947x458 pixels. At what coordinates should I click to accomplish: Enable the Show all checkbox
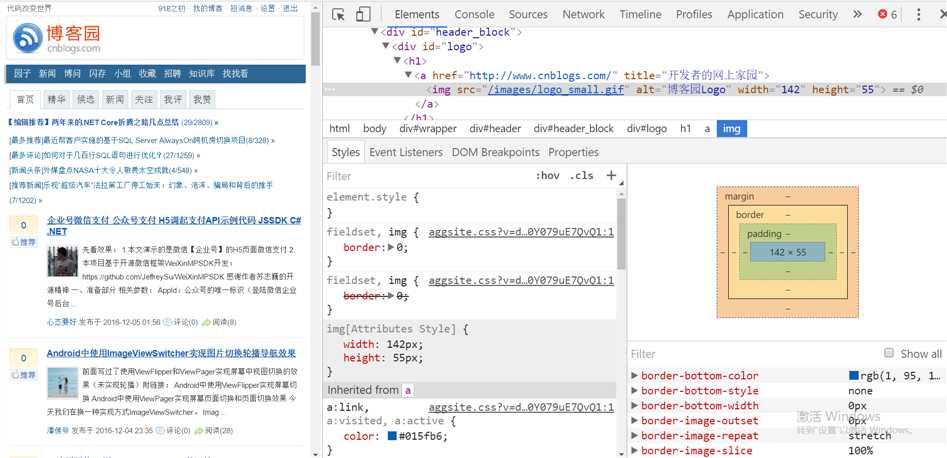888,353
